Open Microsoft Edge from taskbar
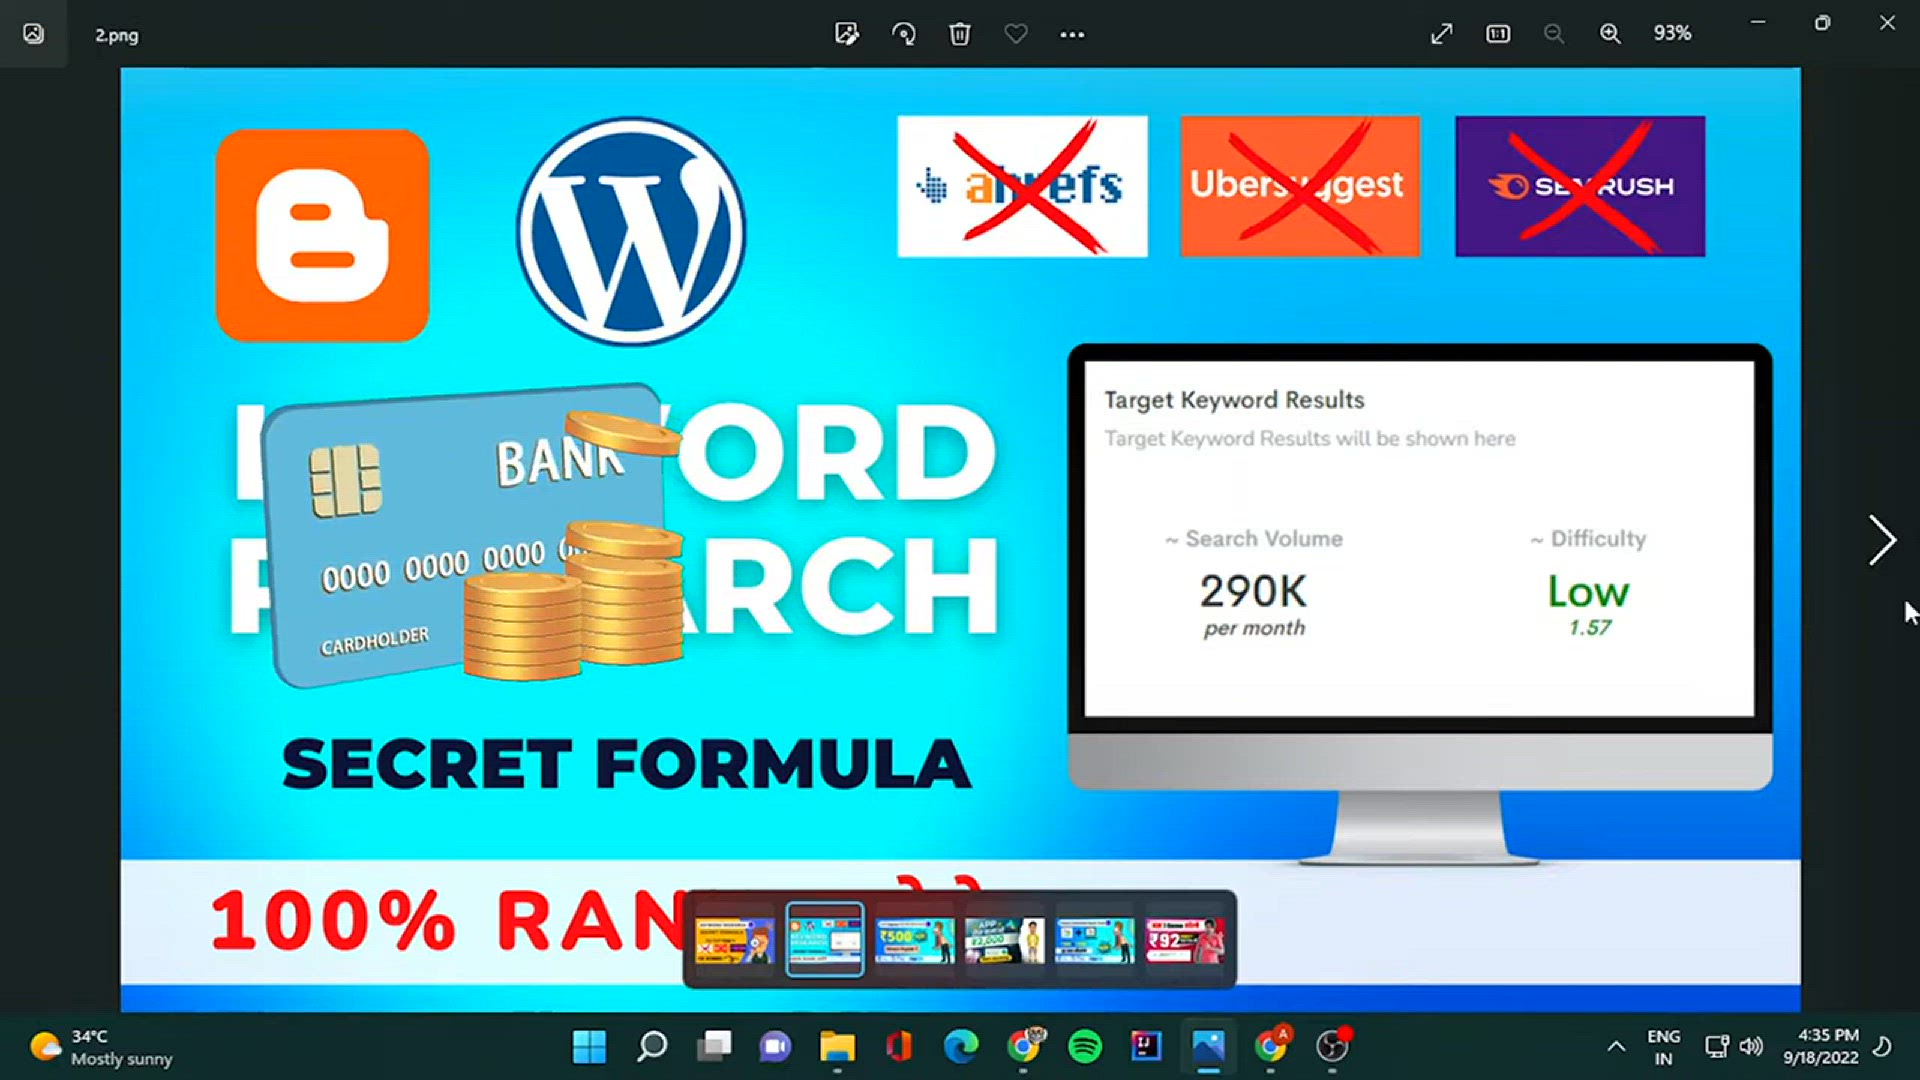Image resolution: width=1920 pixels, height=1080 pixels. coord(961,1047)
